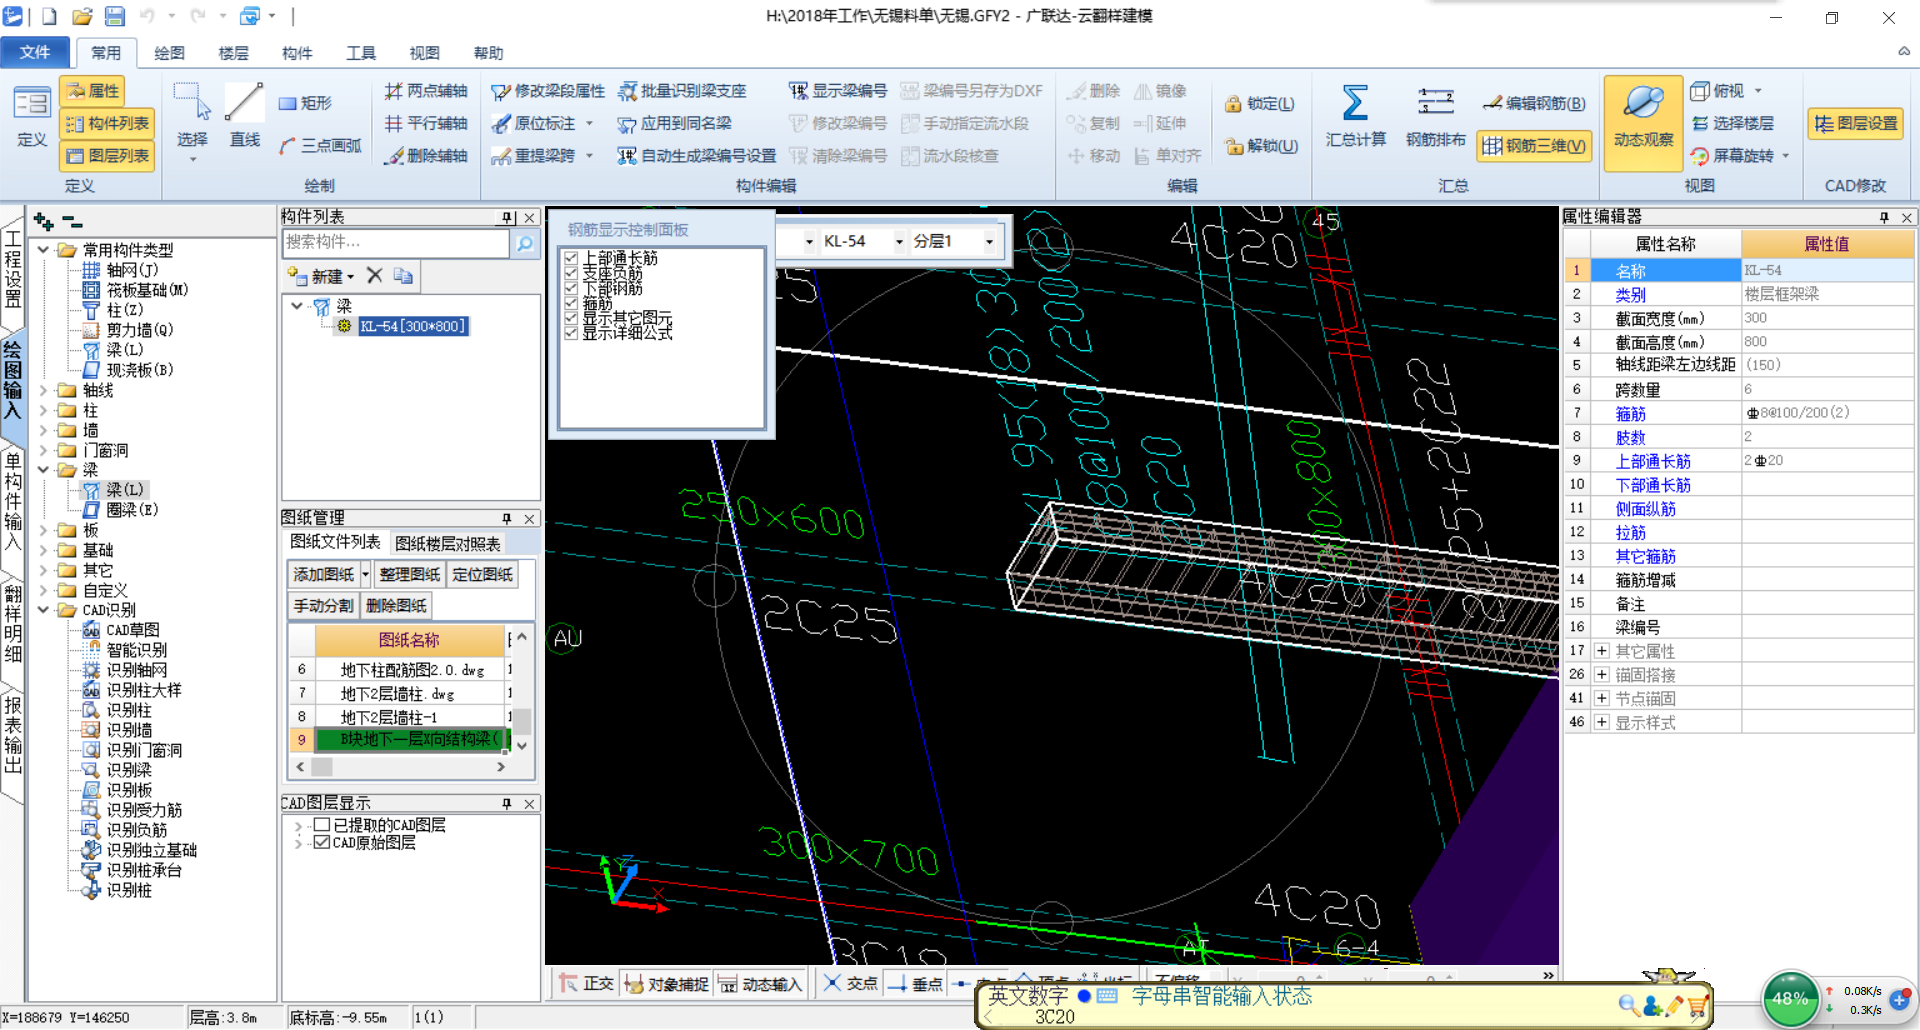Click 编辑钢筋(B) tool

1535,103
